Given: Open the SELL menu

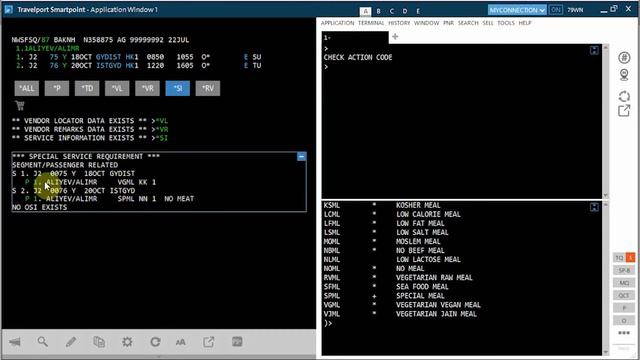Looking at the screenshot, I should tap(488, 23).
